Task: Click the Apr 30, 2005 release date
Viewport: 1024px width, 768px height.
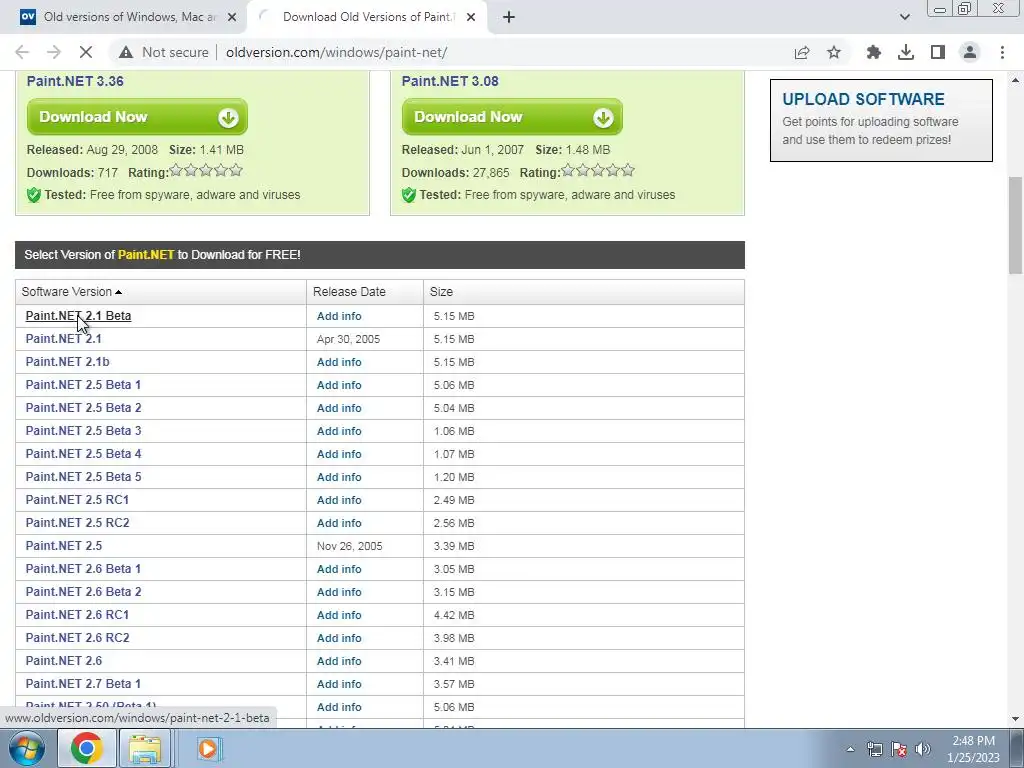Action: tap(348, 339)
